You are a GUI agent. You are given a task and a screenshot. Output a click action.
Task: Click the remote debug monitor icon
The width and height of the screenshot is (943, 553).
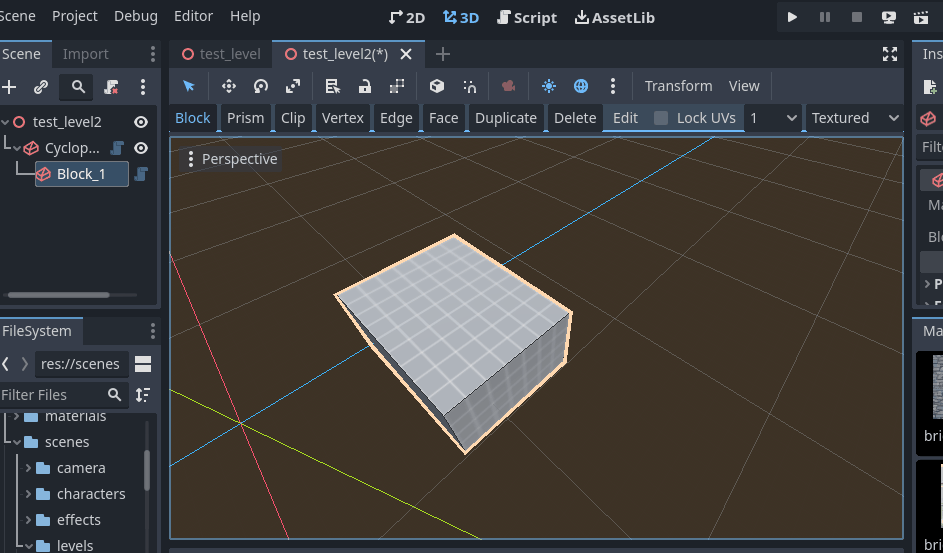tap(889, 17)
